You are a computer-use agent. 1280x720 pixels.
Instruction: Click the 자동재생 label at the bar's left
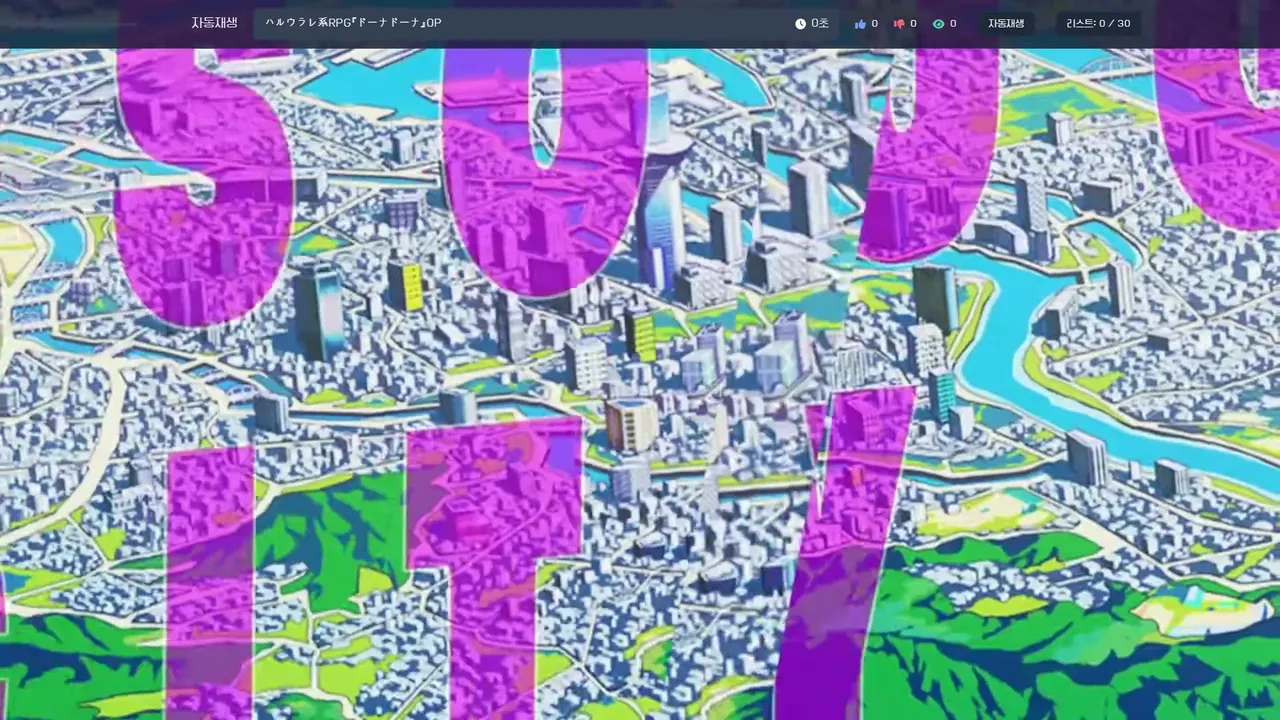click(214, 23)
